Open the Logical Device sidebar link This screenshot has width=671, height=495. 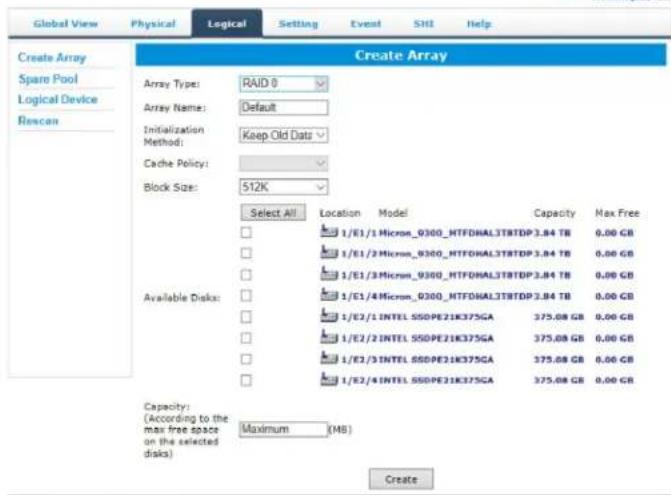click(x=58, y=99)
